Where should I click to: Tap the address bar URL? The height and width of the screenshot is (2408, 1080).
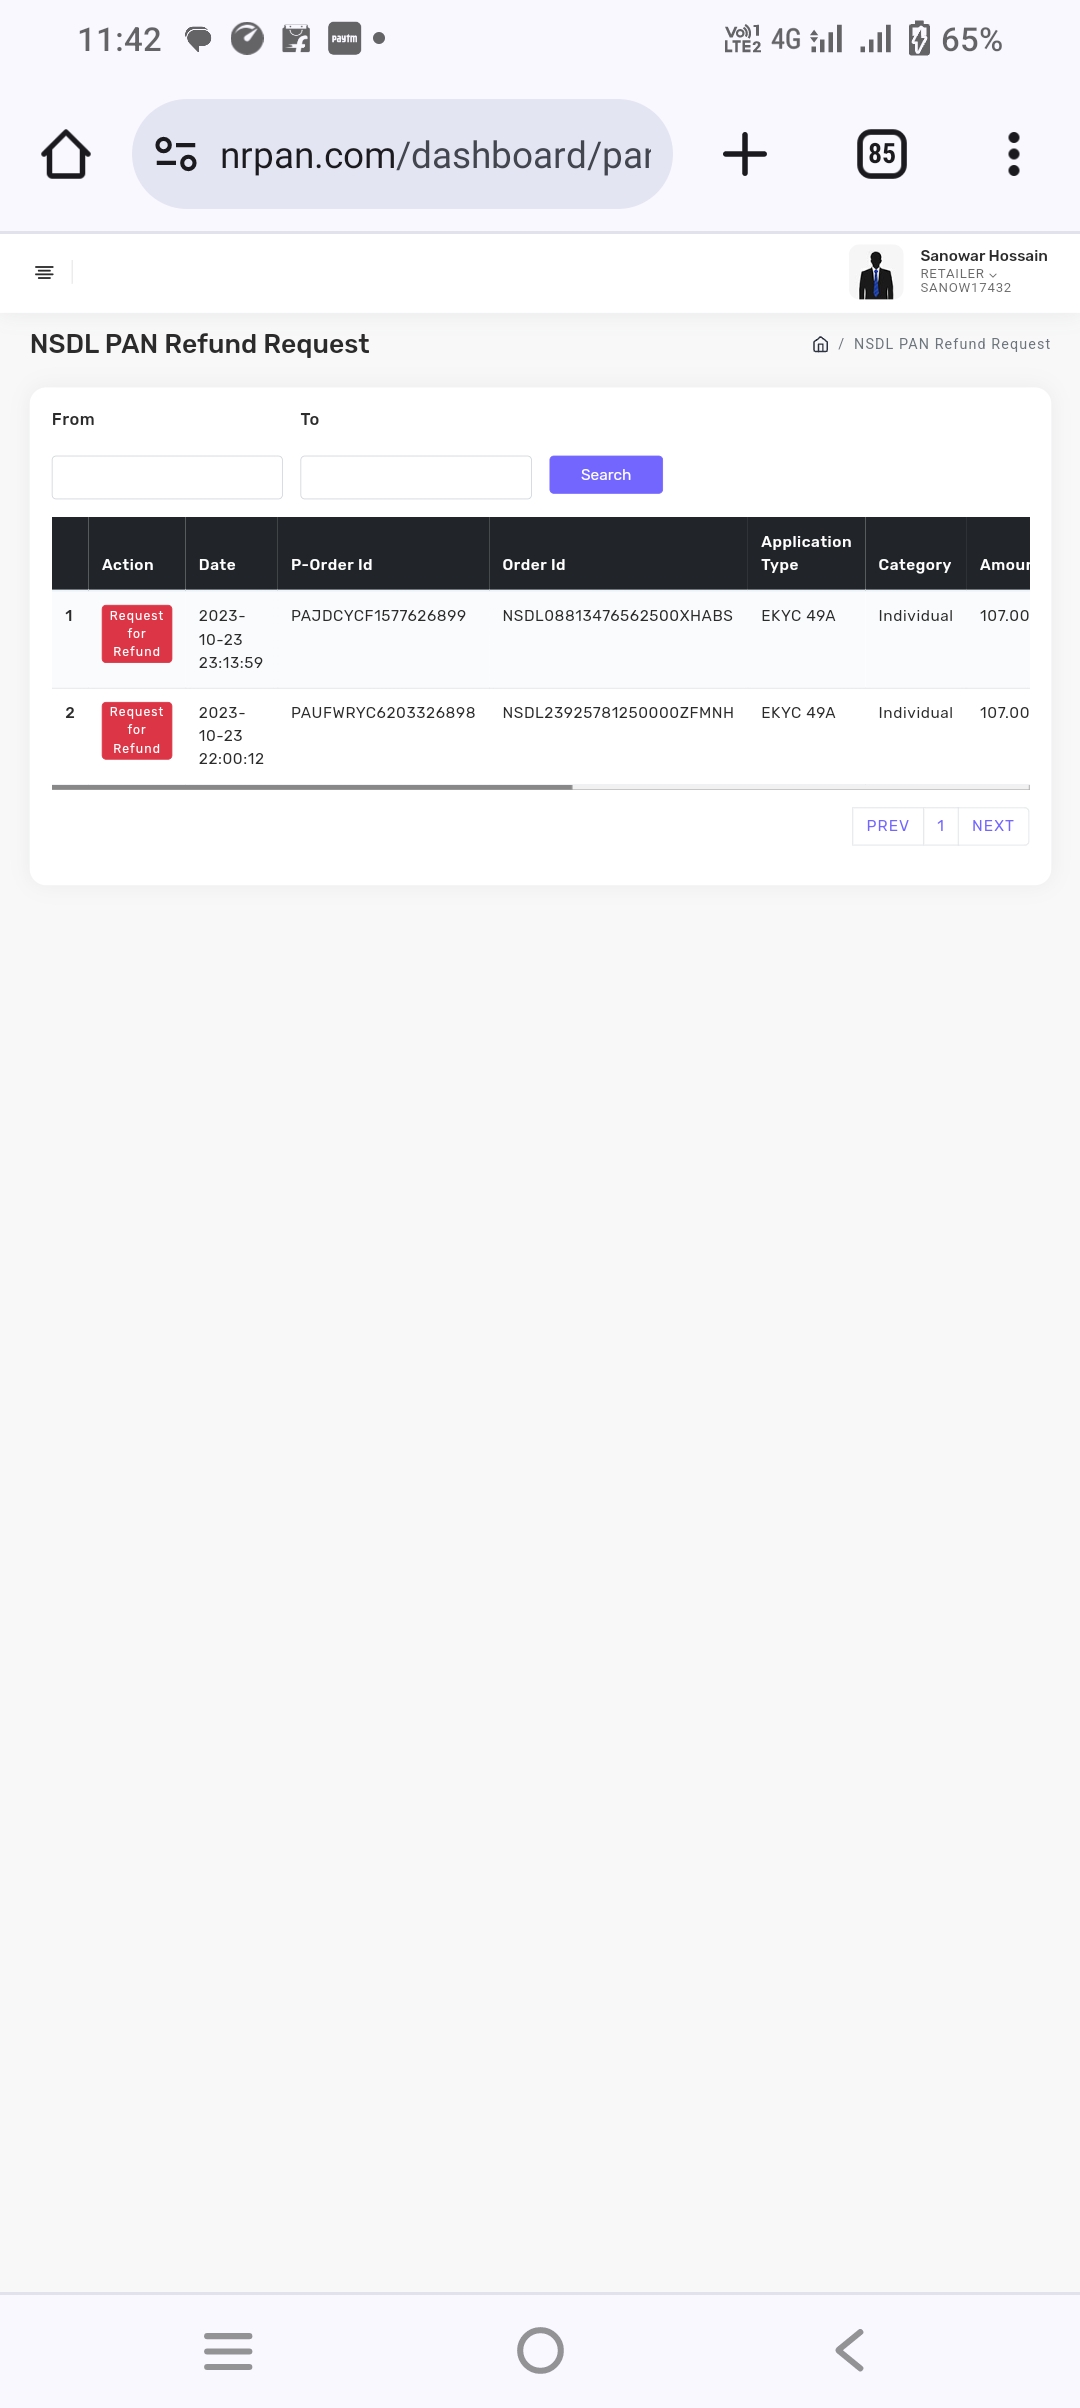click(x=435, y=155)
